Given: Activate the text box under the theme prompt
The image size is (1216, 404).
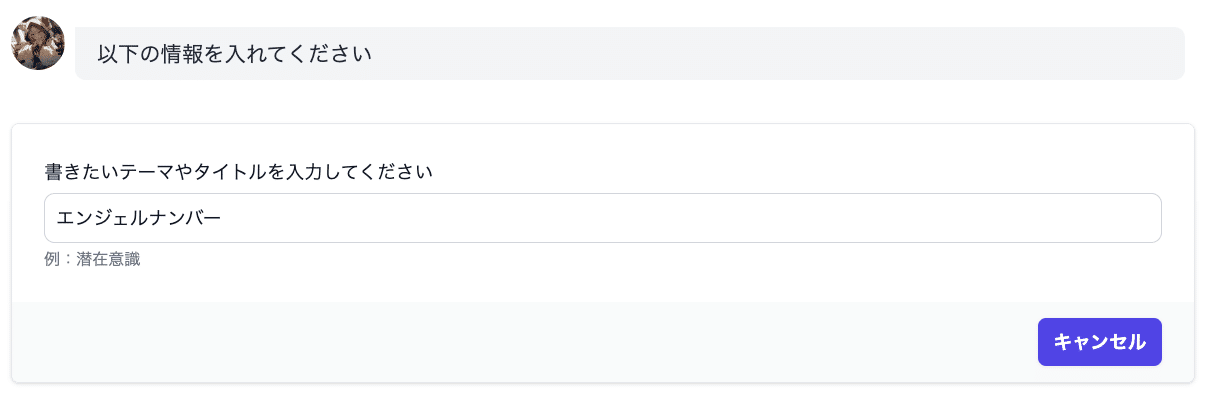Looking at the screenshot, I should (x=603, y=218).
